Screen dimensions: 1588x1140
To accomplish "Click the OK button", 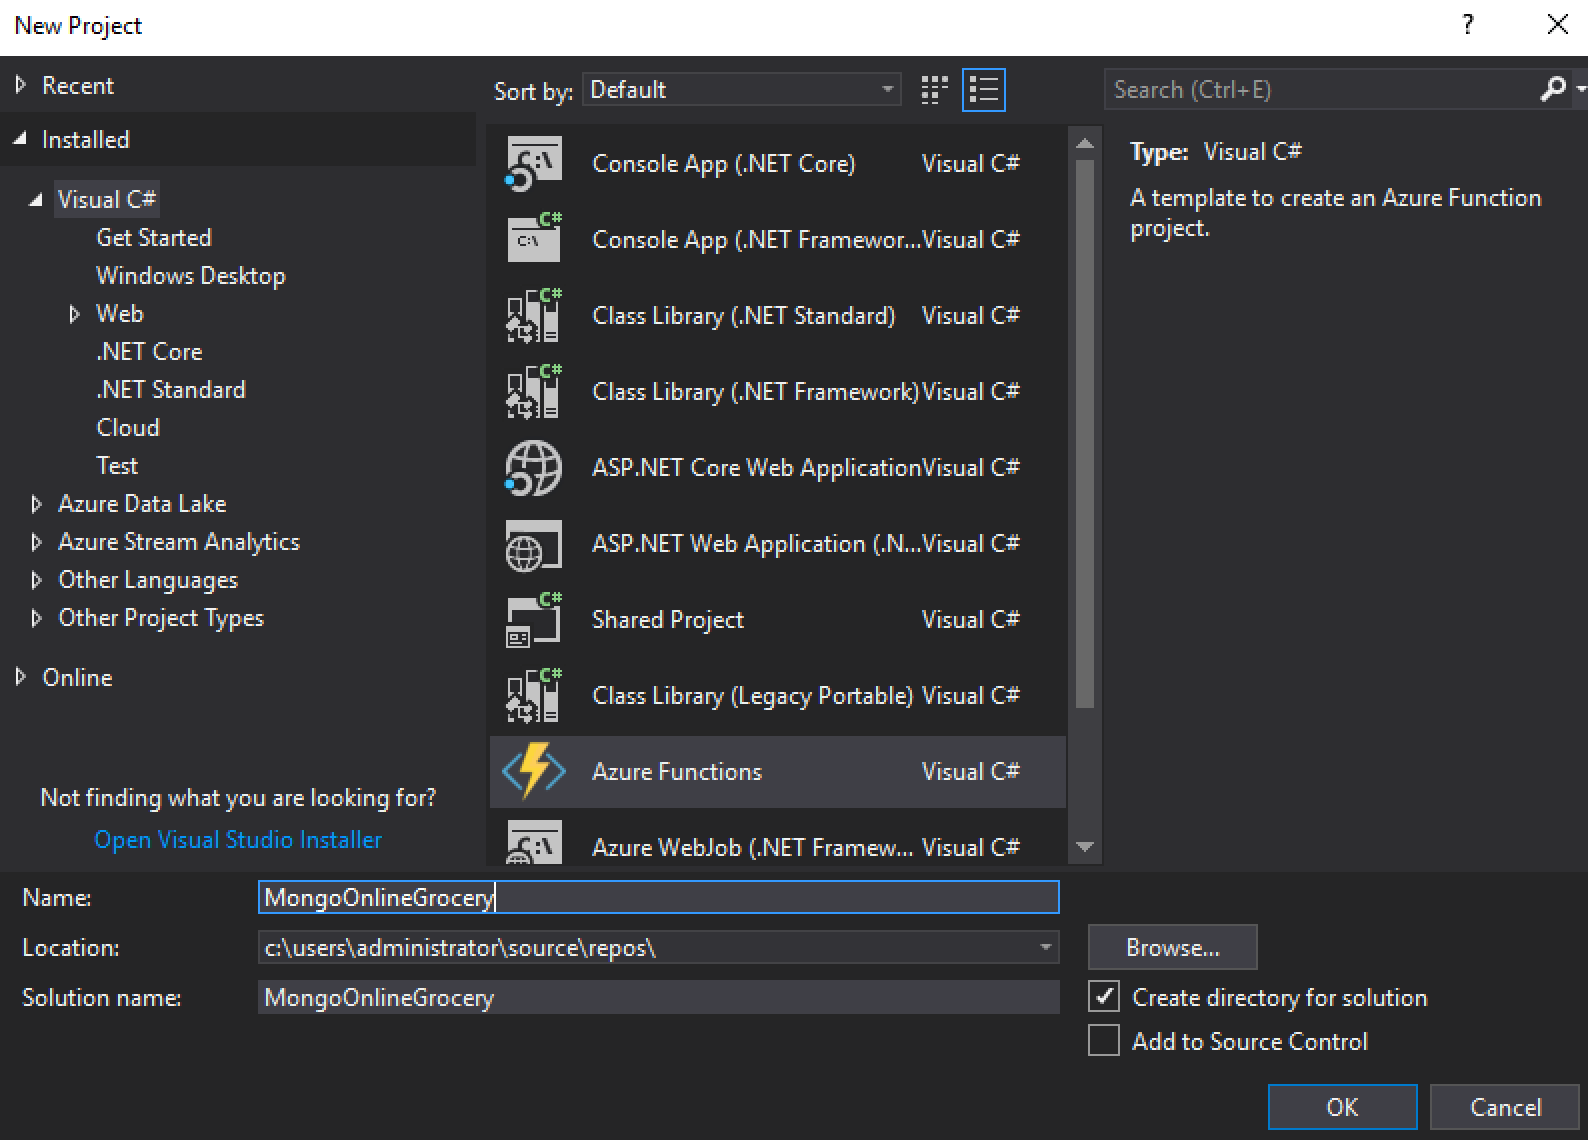I will pyautogui.click(x=1342, y=1107).
